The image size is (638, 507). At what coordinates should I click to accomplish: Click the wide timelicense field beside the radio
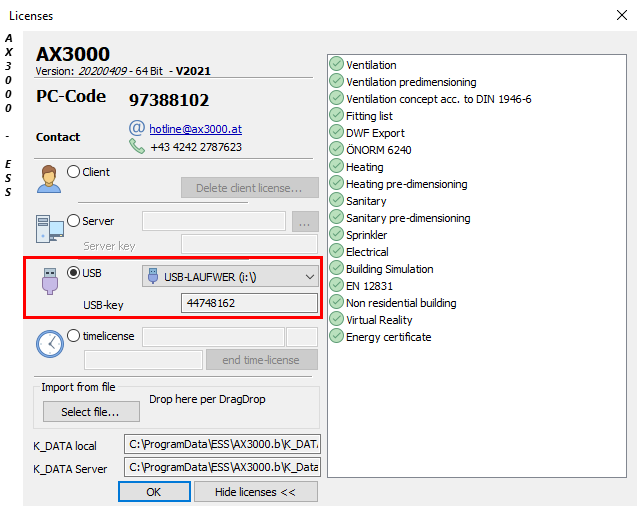[213, 337]
